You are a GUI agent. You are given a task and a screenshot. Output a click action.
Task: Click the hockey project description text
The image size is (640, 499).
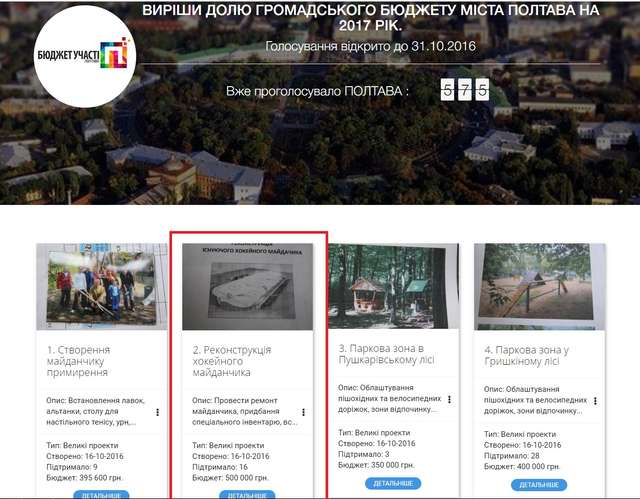244,411
